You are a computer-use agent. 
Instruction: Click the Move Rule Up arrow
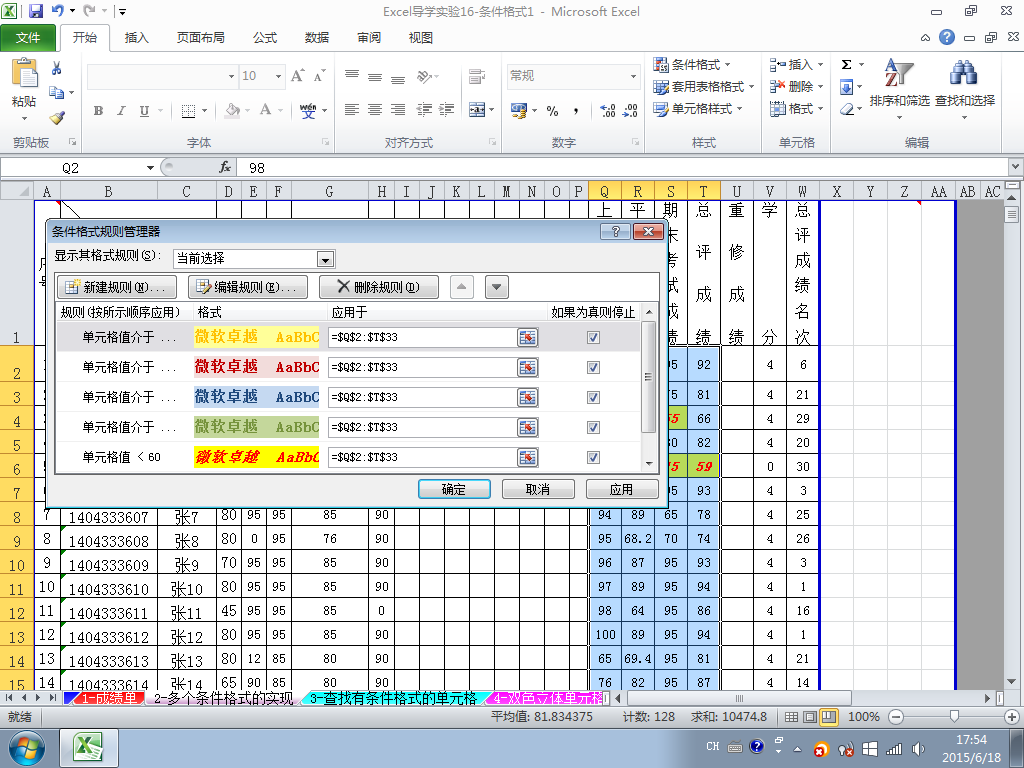pos(462,287)
